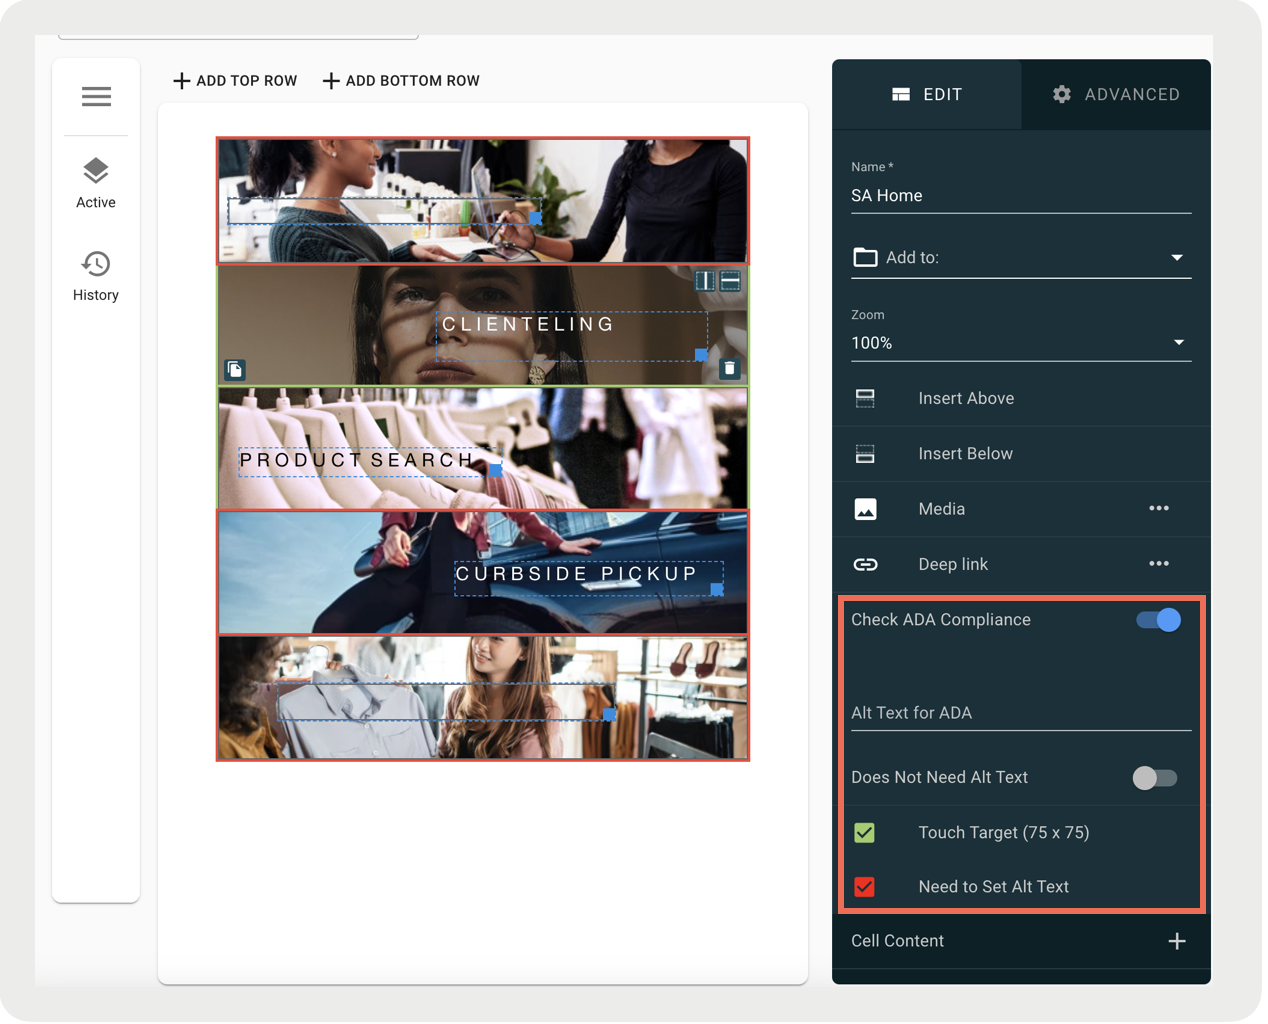Click the split-columns icon on Clienteling row
Image resolution: width=1268 pixels, height=1024 pixels.
(x=705, y=281)
